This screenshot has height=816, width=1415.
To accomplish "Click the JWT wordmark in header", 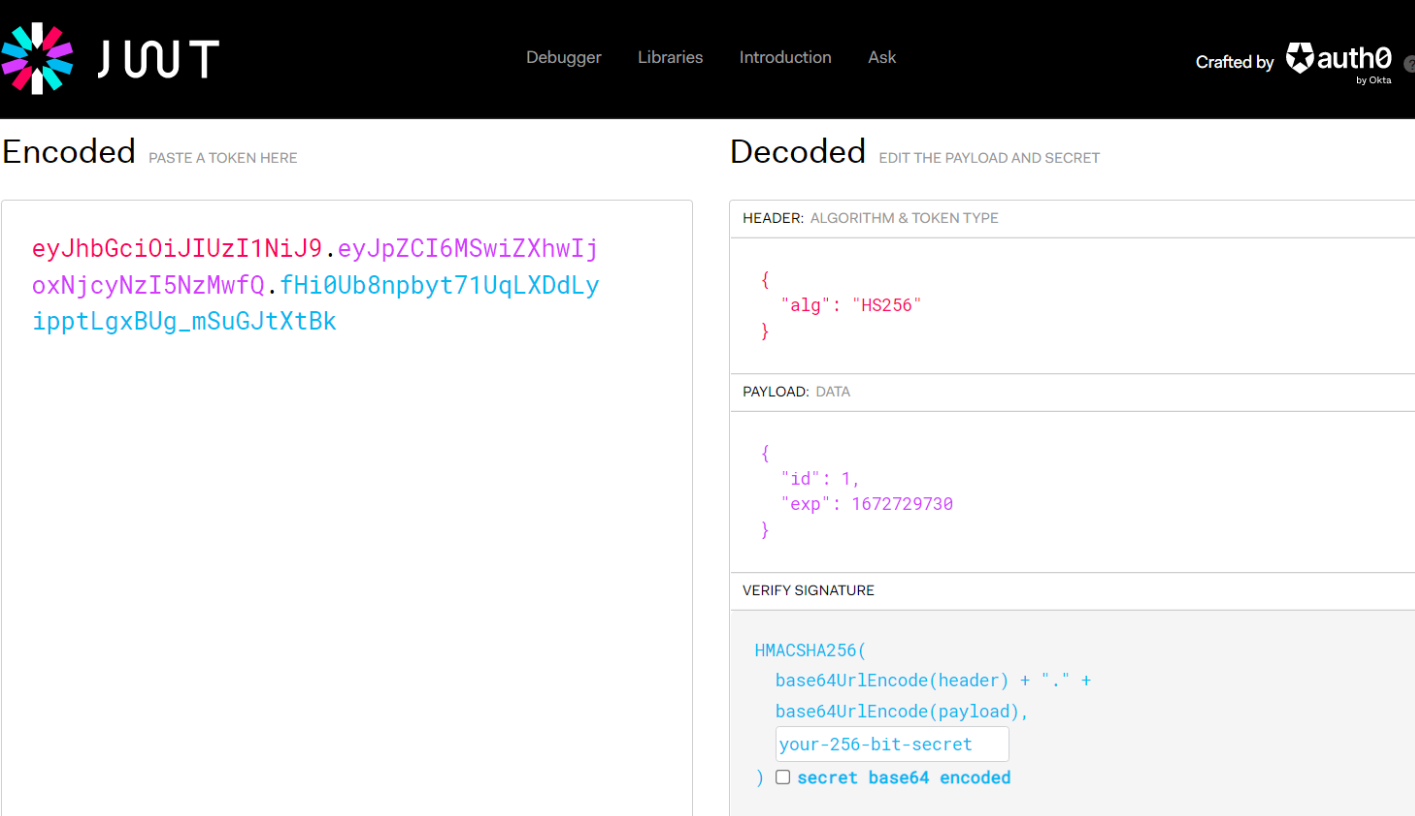I will tap(158, 59).
